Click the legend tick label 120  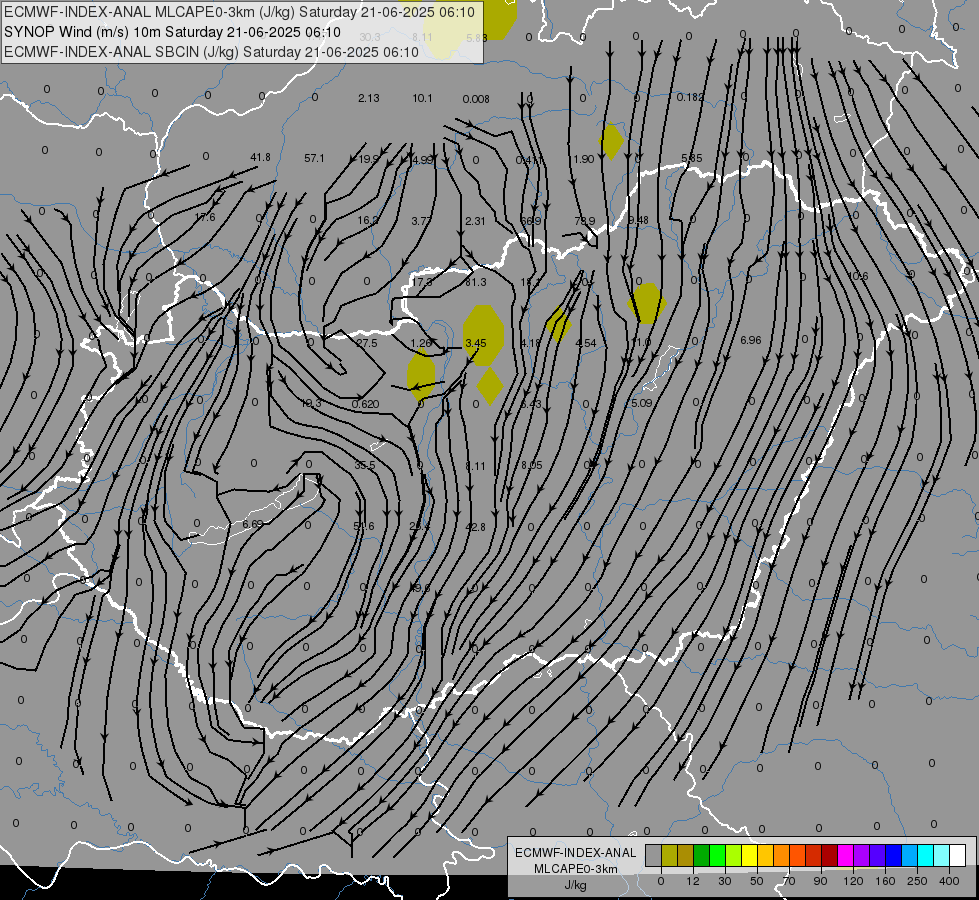tap(853, 881)
